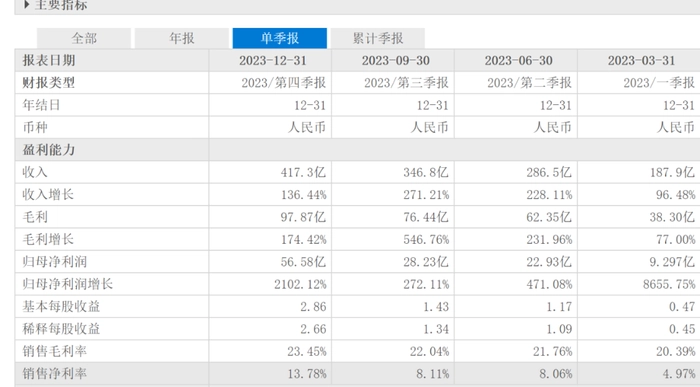Click the 毛利增长 row label
700x387 pixels.
[48, 239]
